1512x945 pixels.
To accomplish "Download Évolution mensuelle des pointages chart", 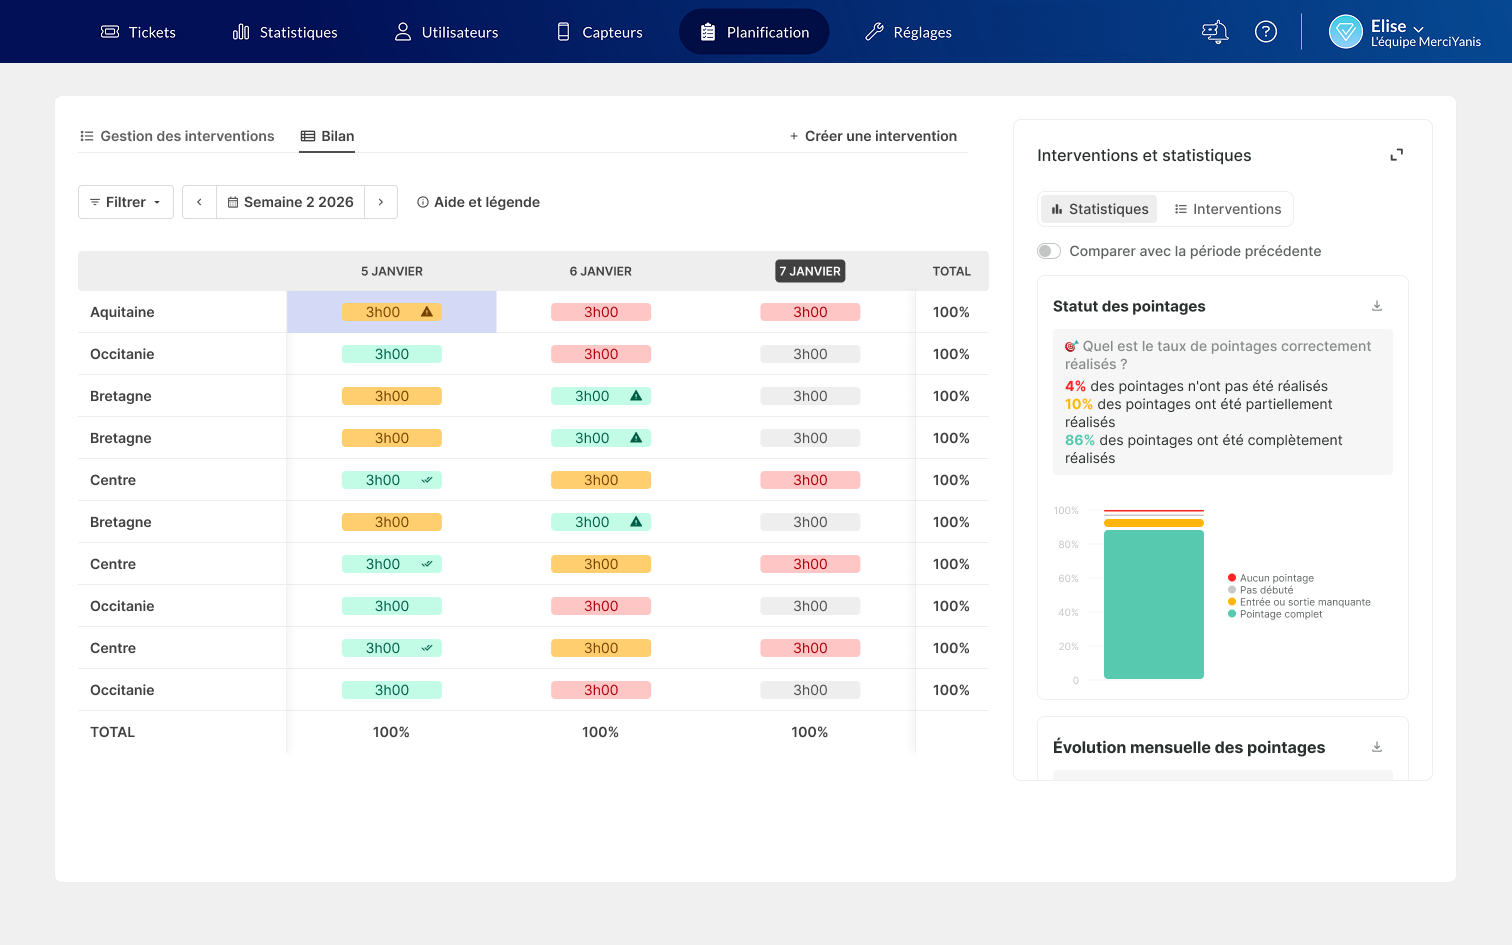I will click(x=1377, y=747).
